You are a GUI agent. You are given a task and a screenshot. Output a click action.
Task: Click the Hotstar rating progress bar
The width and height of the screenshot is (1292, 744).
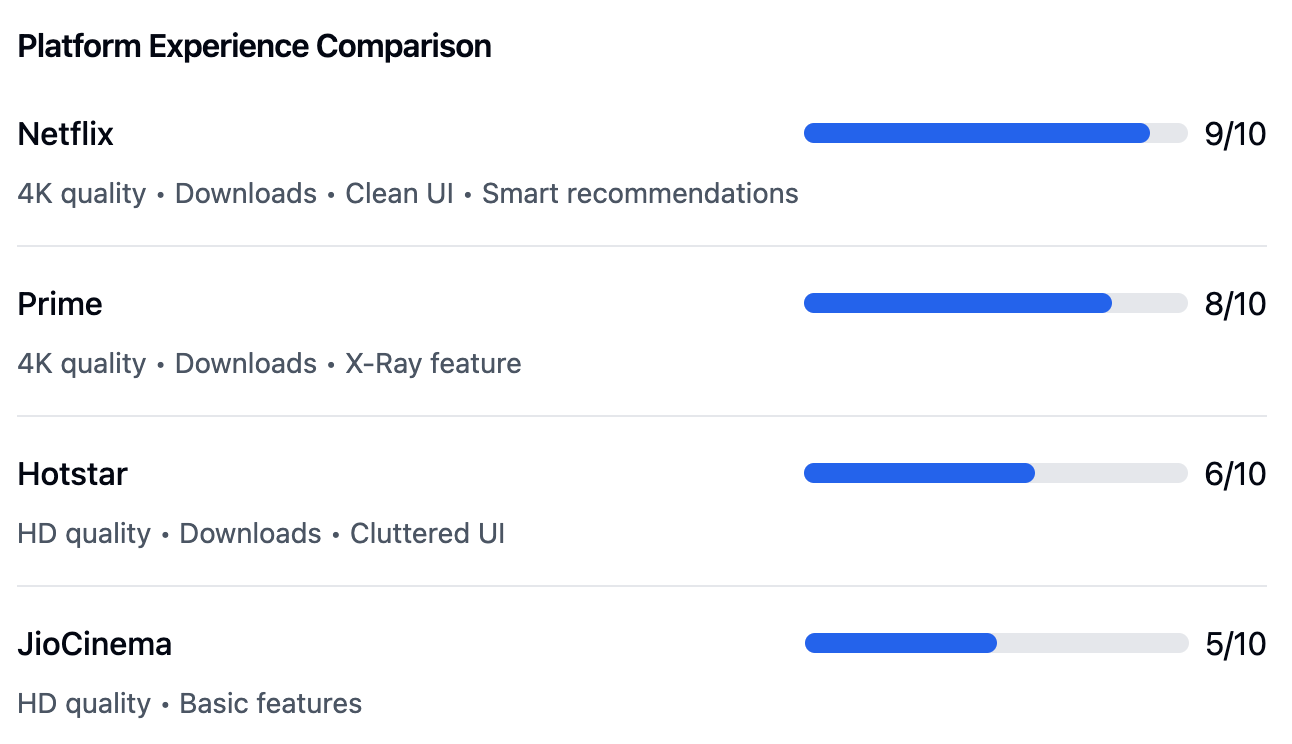click(995, 473)
